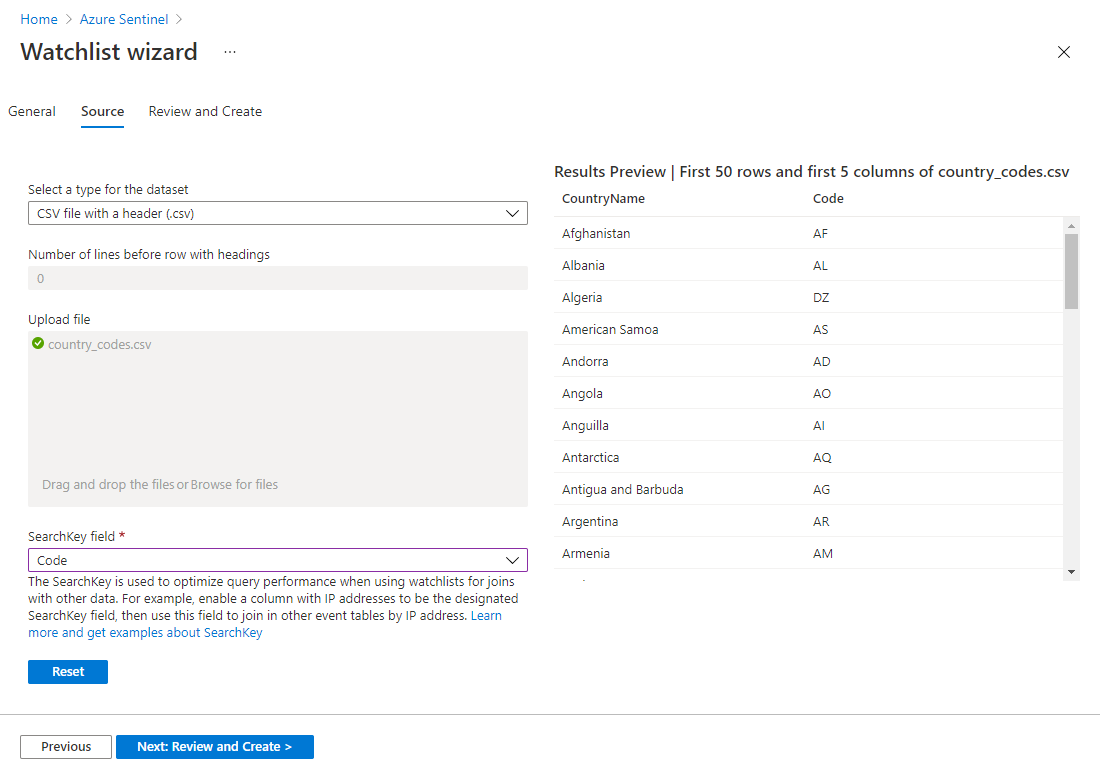The image size is (1100, 779).
Task: Proceed with Next: Review and Create
Action: pos(214,747)
